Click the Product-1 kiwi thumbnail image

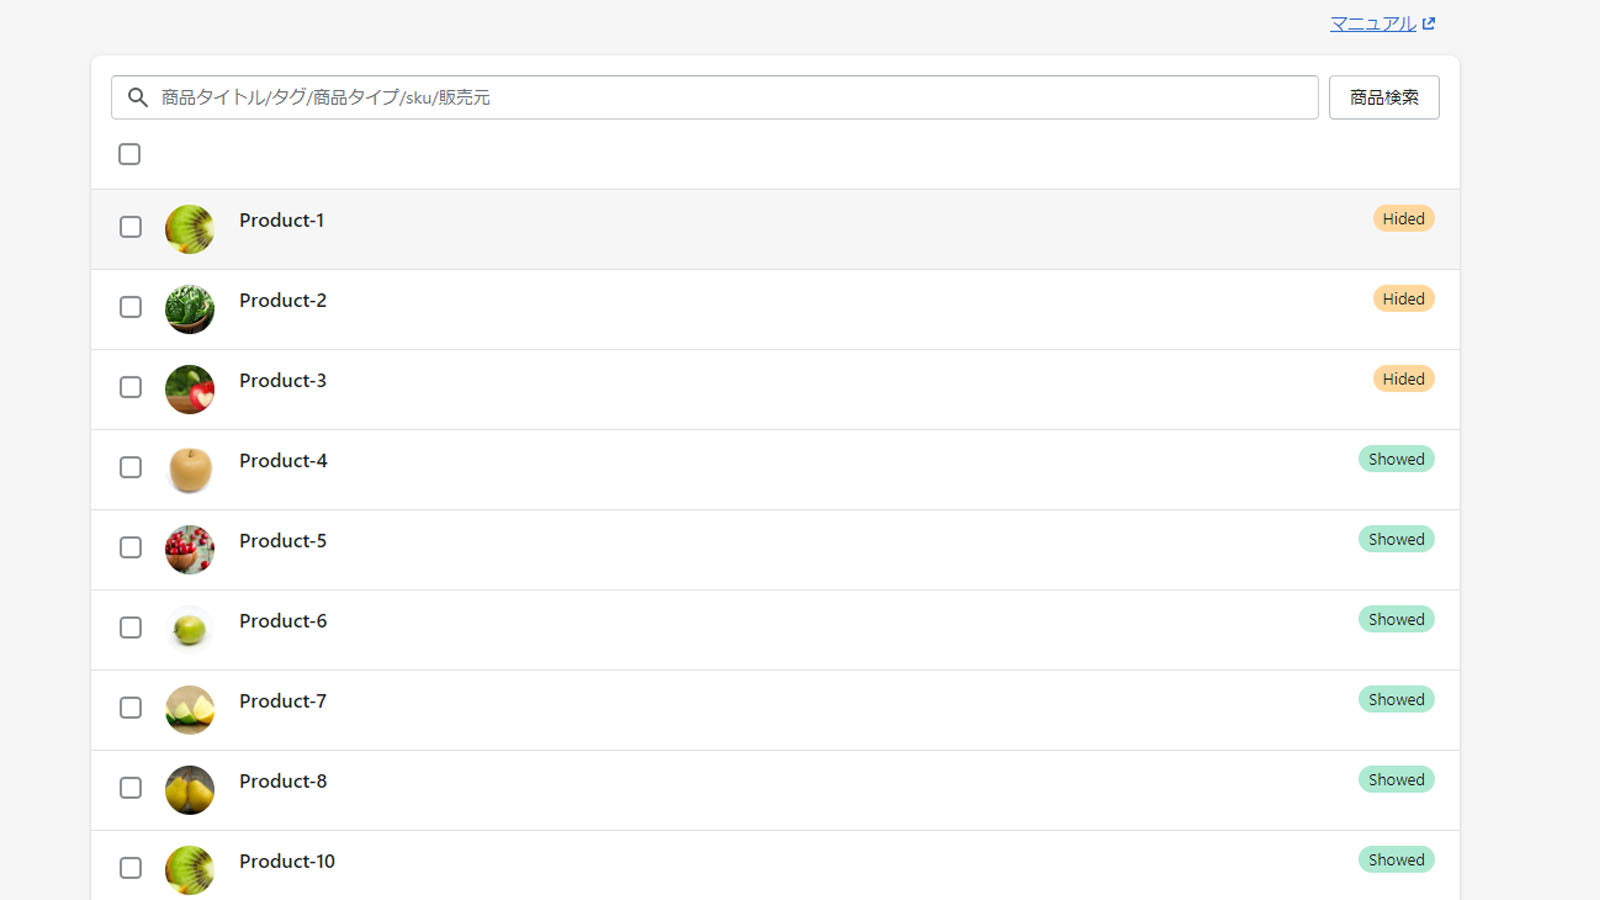coord(189,228)
